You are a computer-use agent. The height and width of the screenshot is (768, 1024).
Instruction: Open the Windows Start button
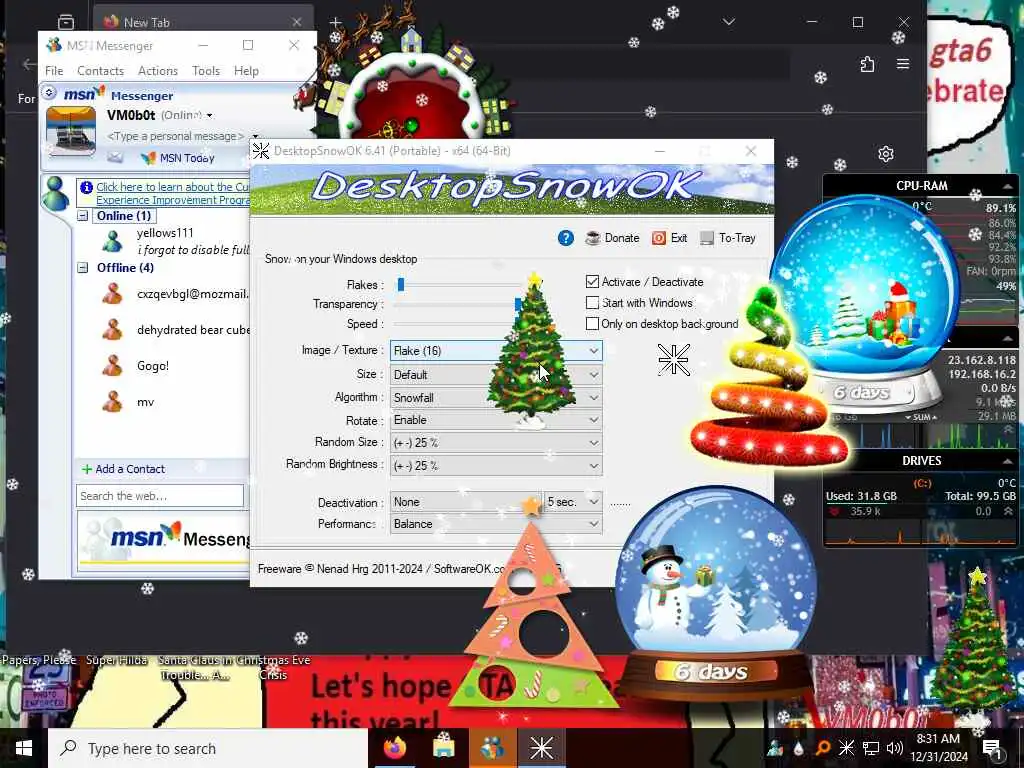coord(24,748)
